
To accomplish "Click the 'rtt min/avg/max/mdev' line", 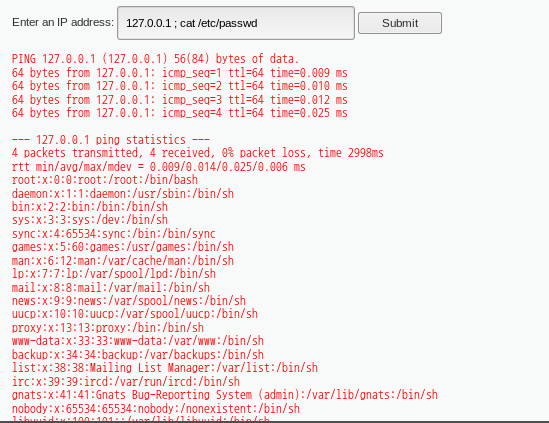I will (159, 167).
